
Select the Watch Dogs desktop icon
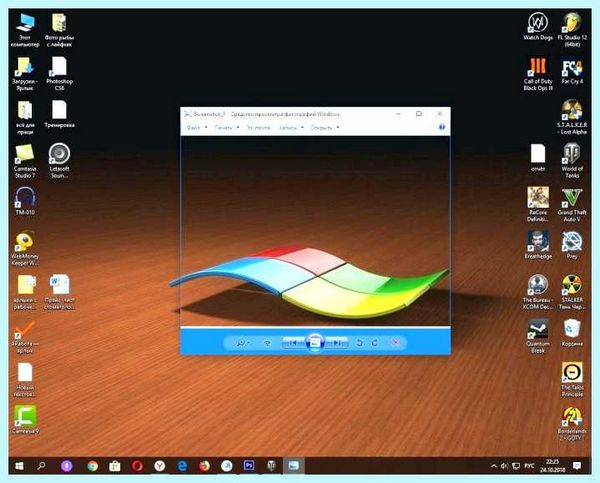(538, 27)
